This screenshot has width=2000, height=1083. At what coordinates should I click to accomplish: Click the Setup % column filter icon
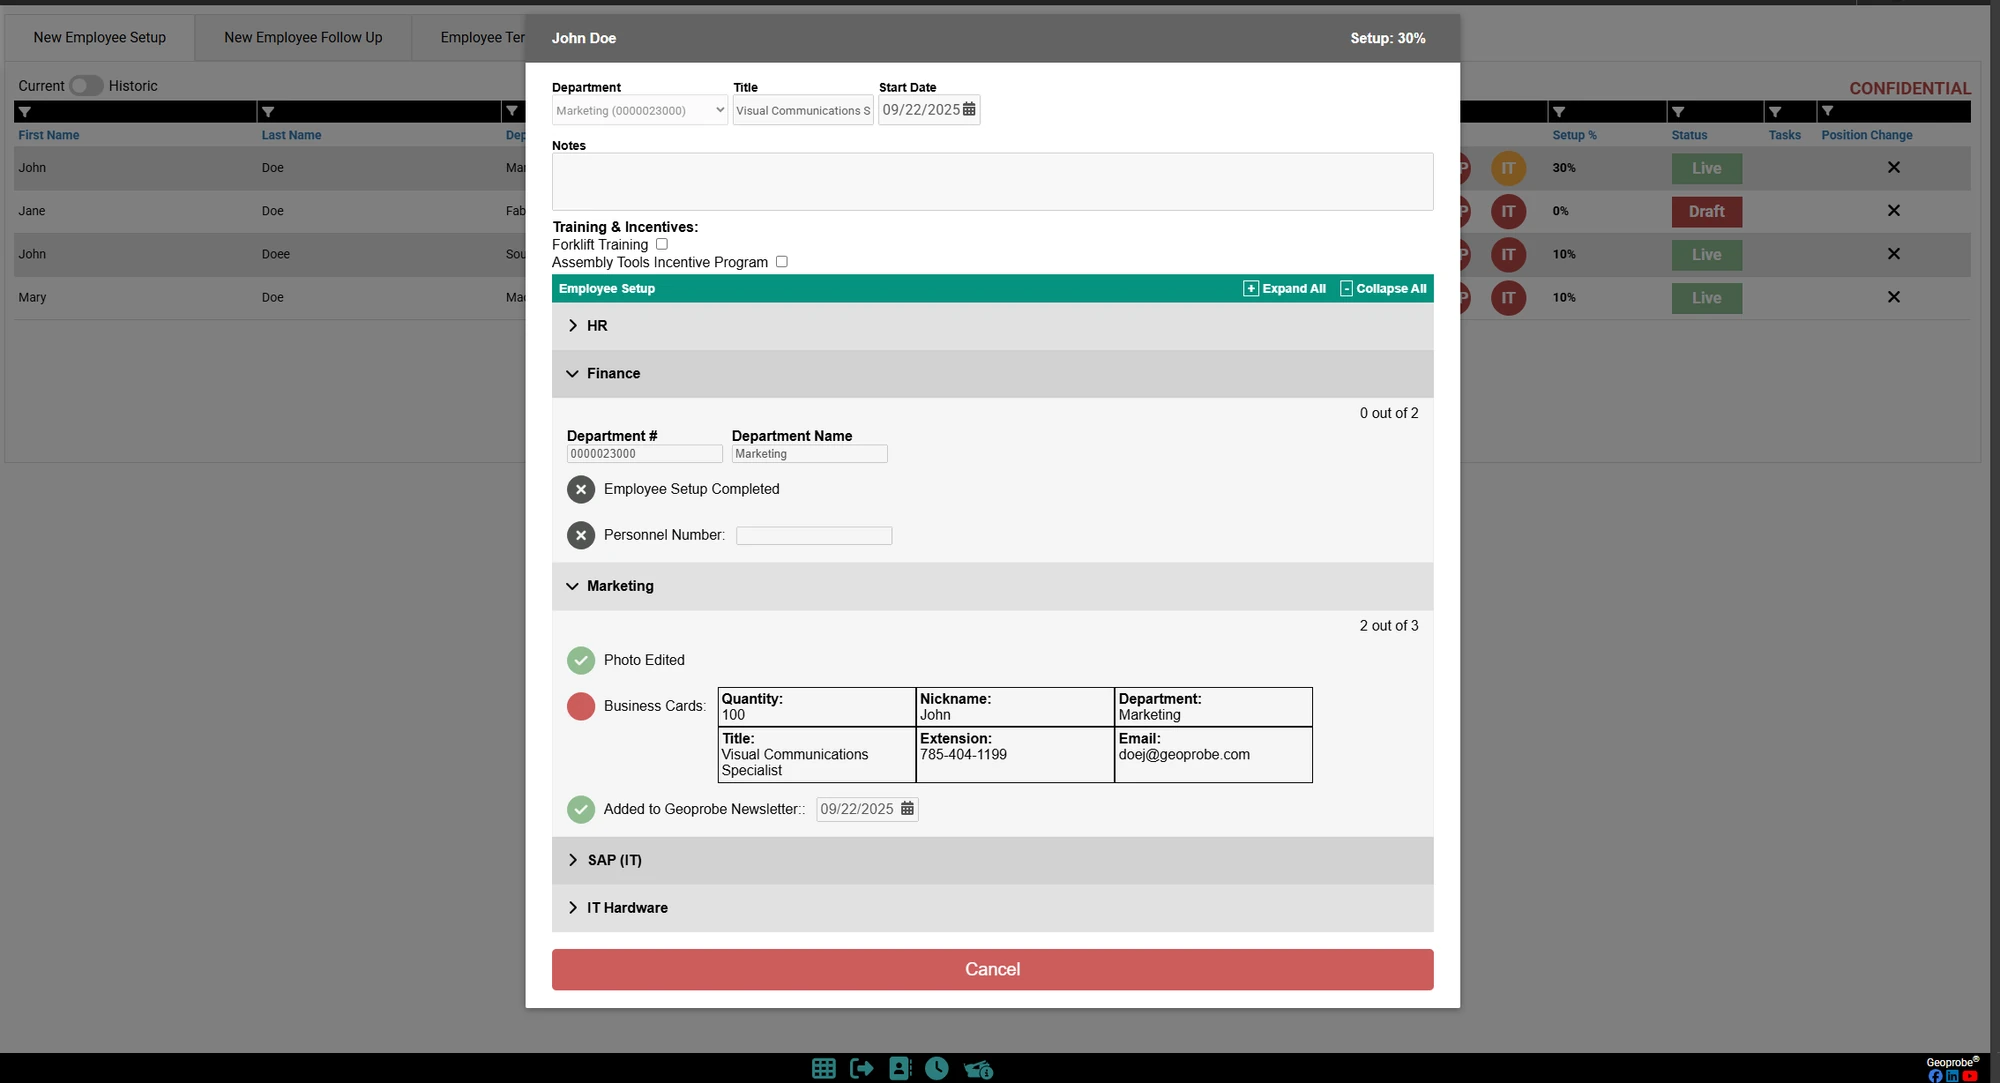(1559, 112)
